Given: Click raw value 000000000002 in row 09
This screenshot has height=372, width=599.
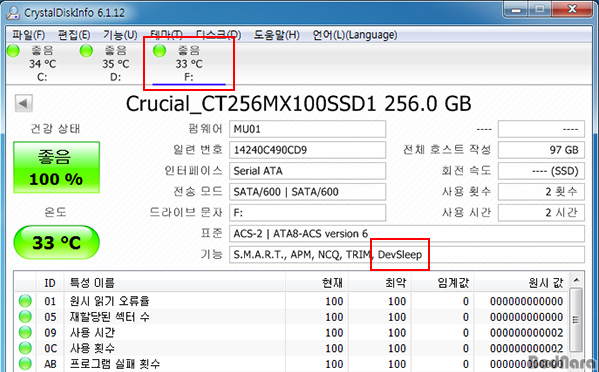Looking at the screenshot, I should (x=526, y=333).
